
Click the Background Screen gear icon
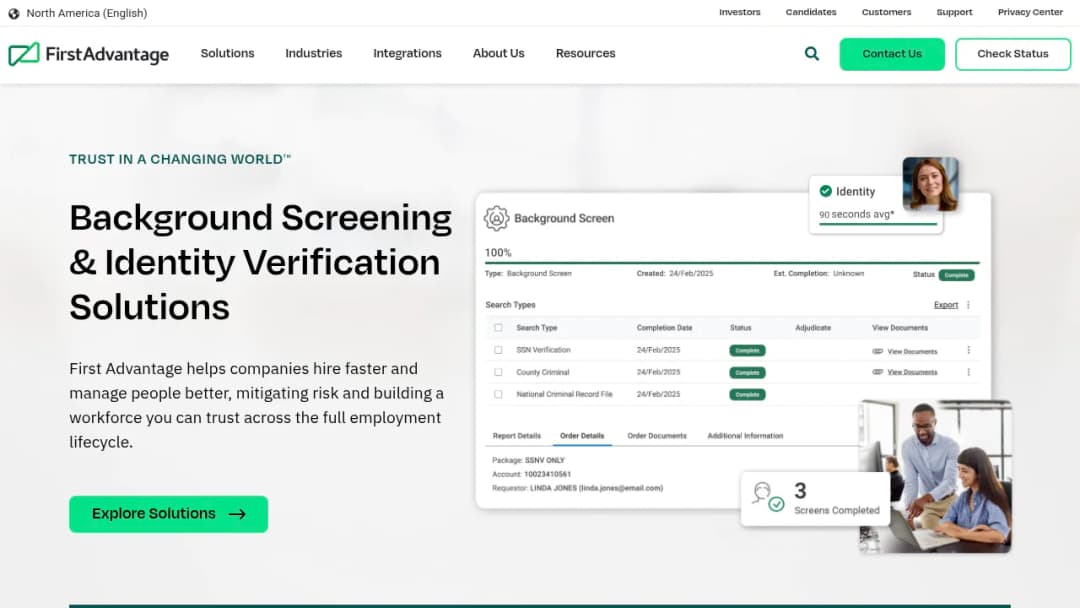point(496,218)
